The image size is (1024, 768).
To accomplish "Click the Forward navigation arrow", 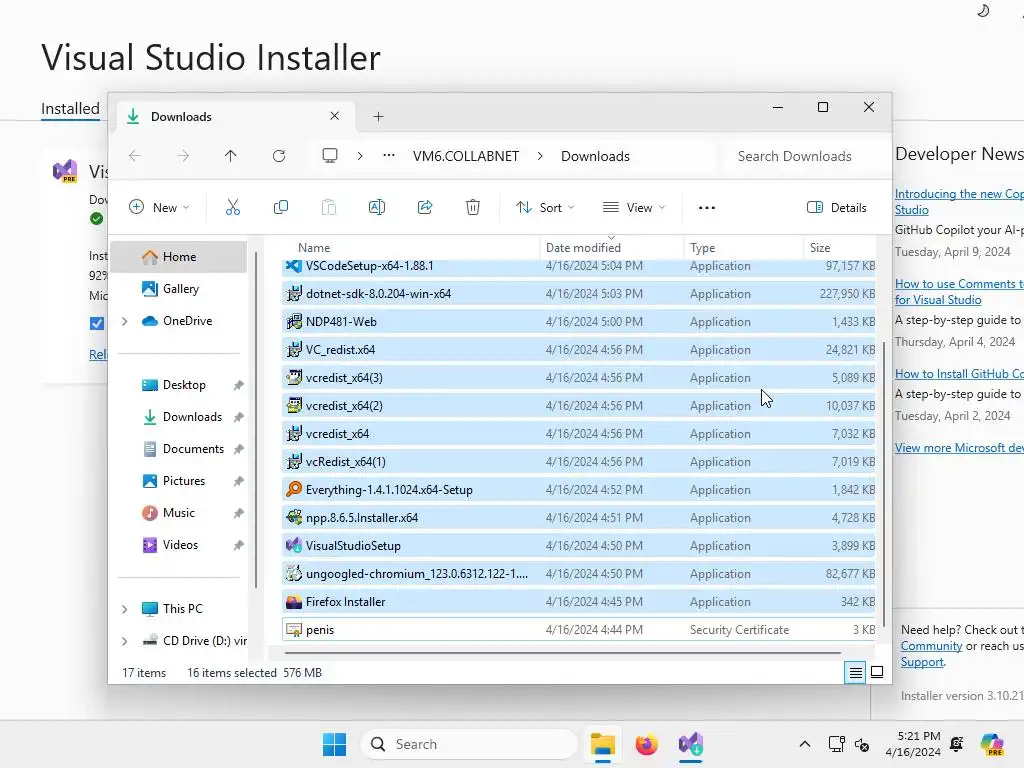I will pyautogui.click(x=183, y=156).
